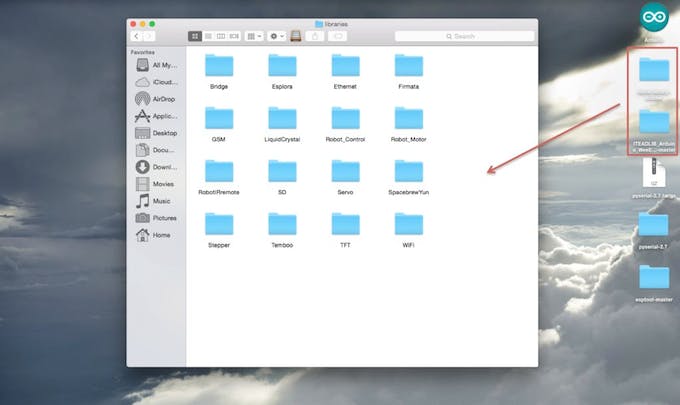Select the Robot_Motor folder
680x405 pixels.
(409, 118)
